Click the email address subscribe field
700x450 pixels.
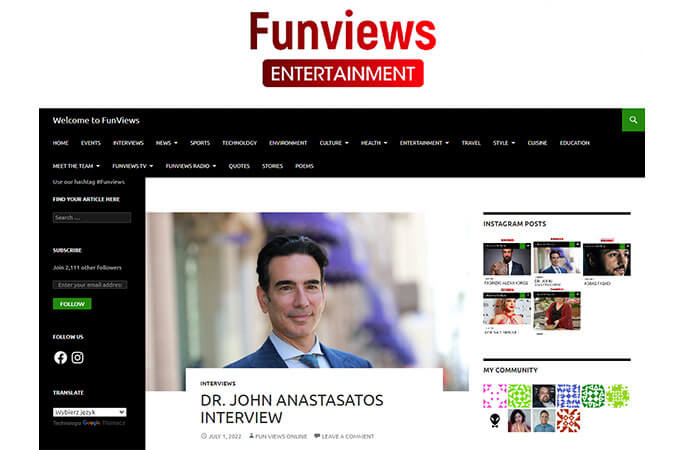90,285
